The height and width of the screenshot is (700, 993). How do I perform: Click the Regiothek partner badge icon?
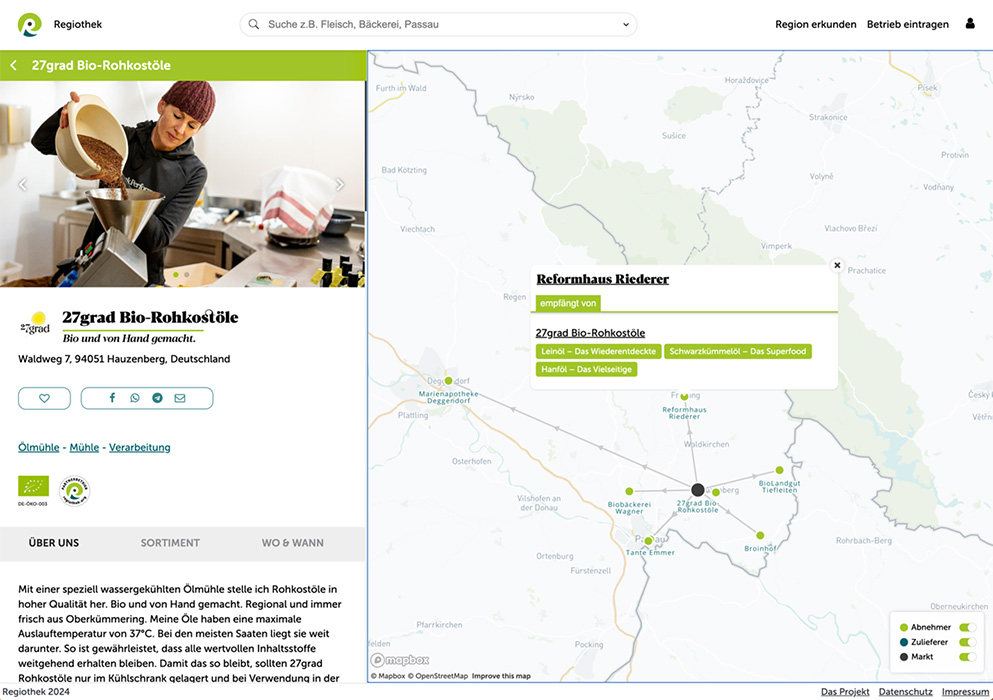point(74,491)
